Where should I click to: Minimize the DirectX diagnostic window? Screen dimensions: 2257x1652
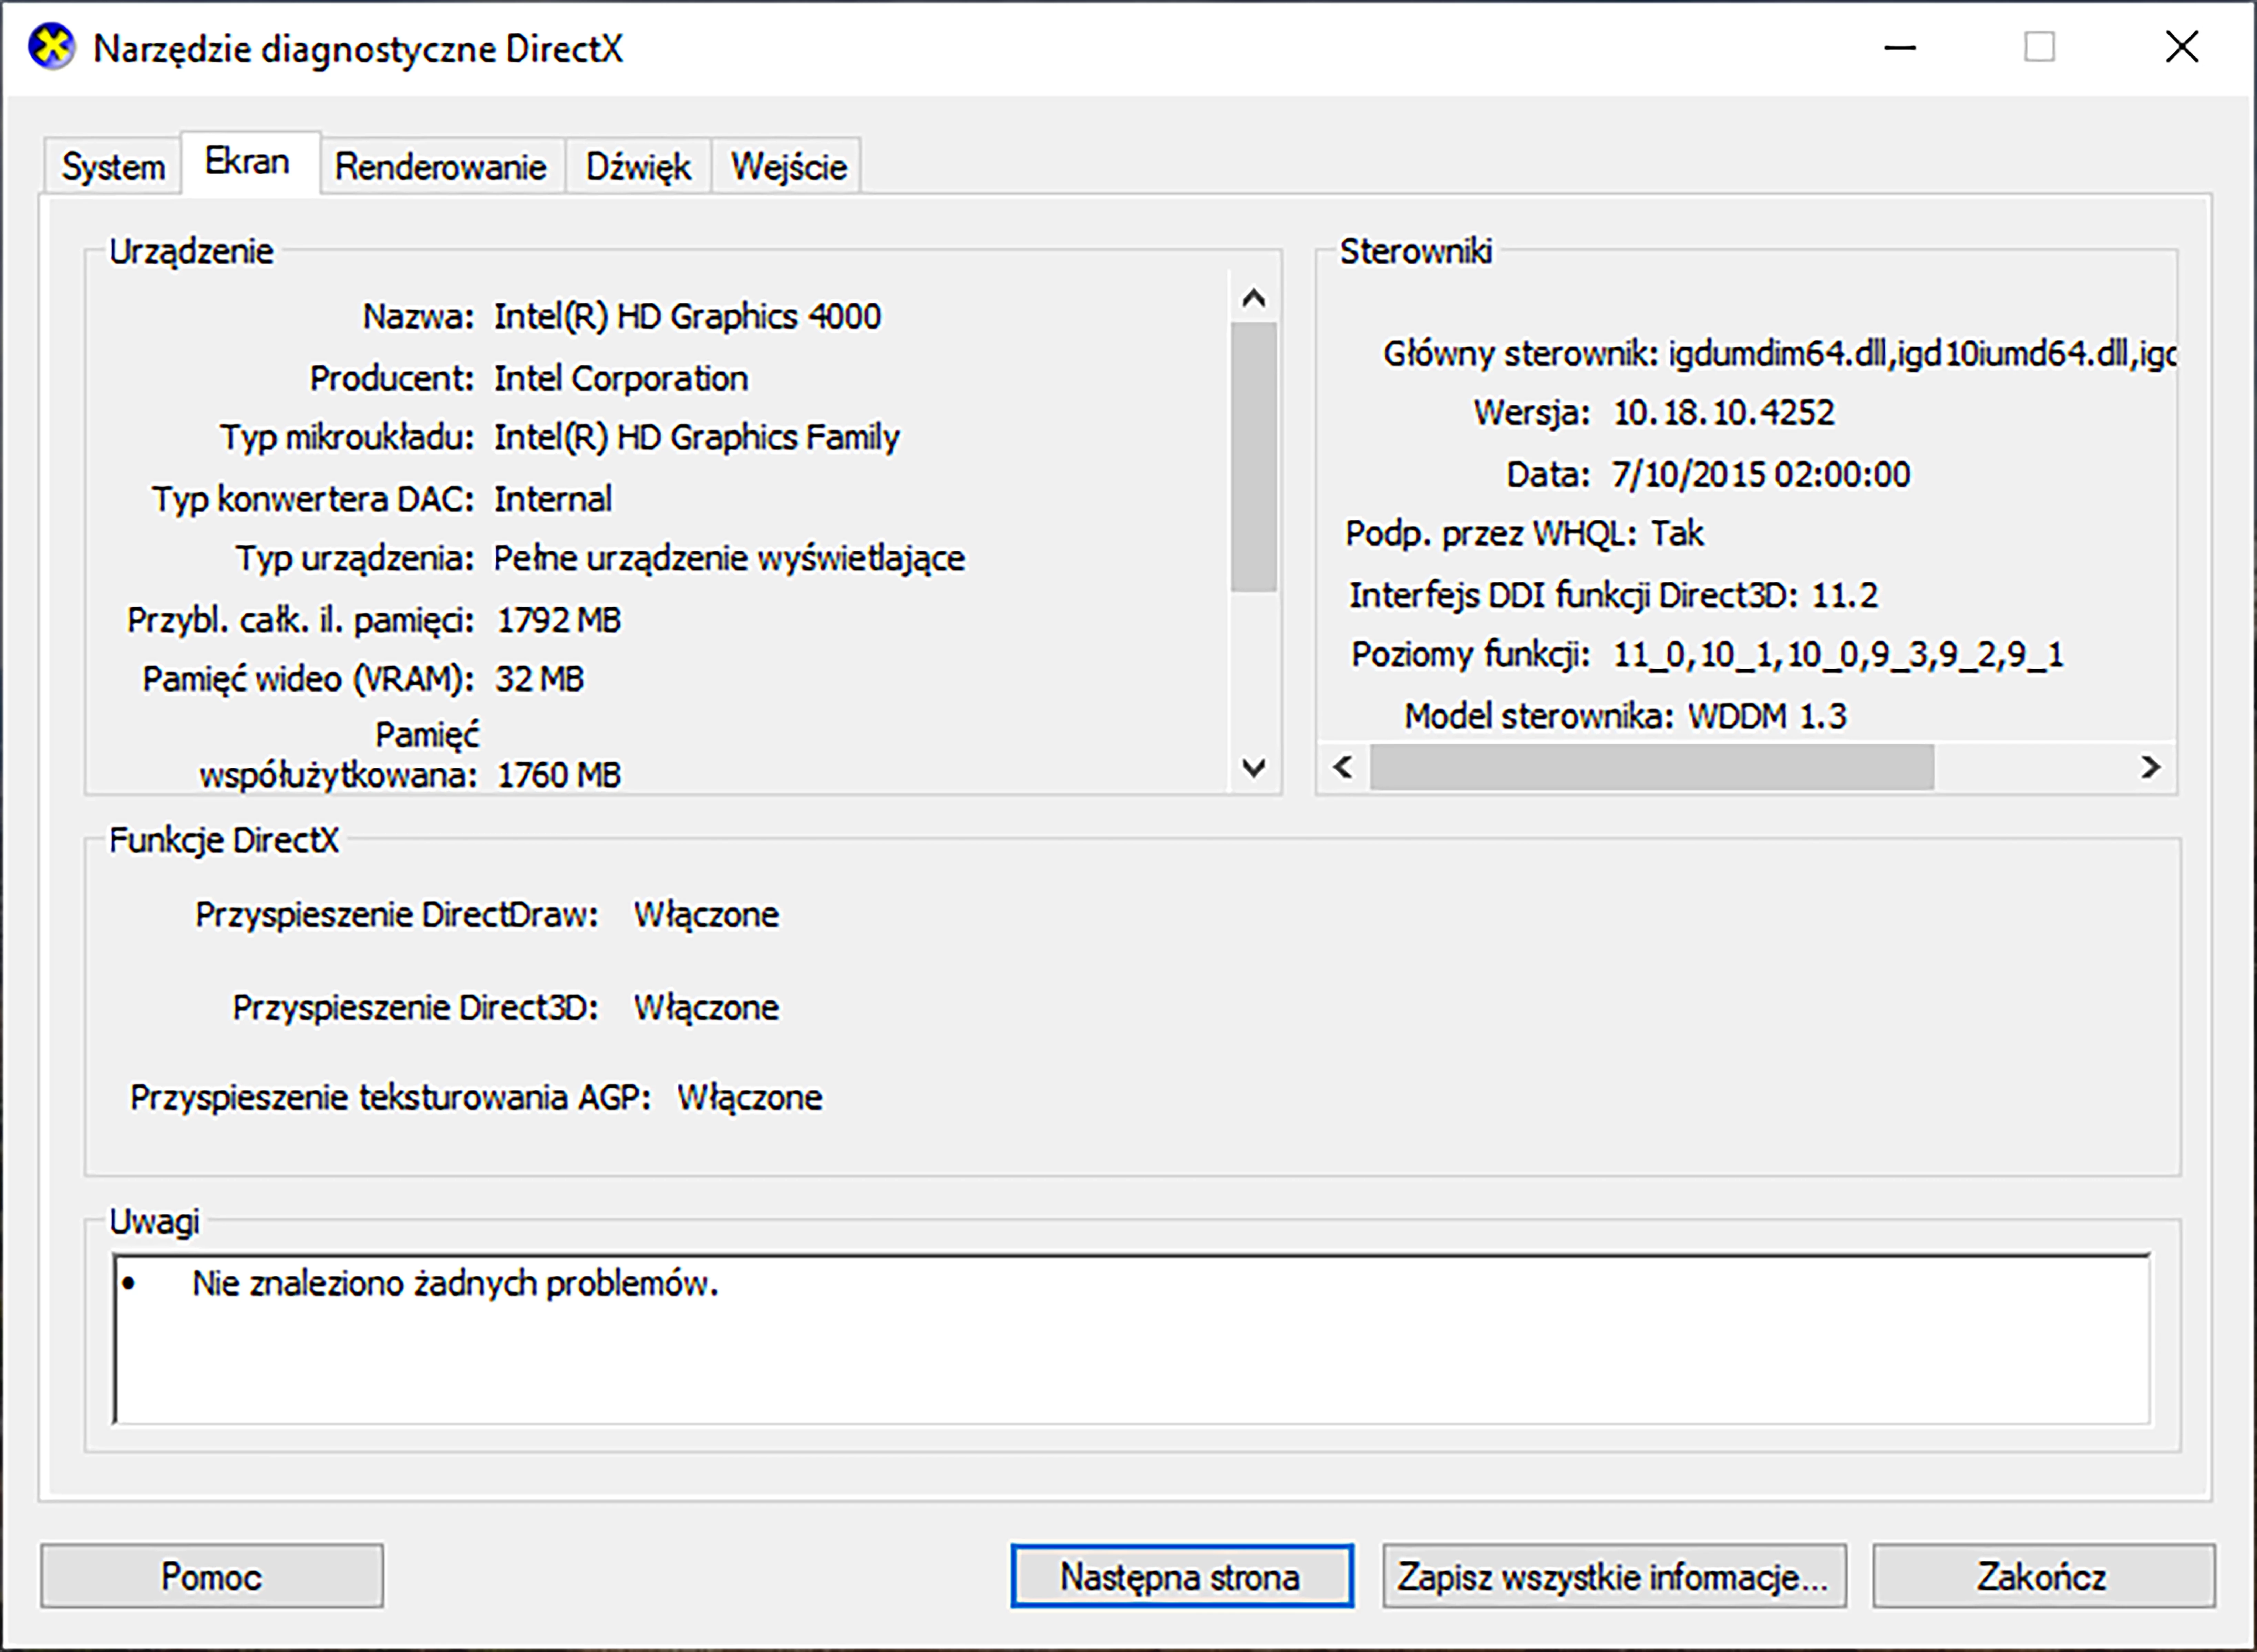tap(1899, 47)
